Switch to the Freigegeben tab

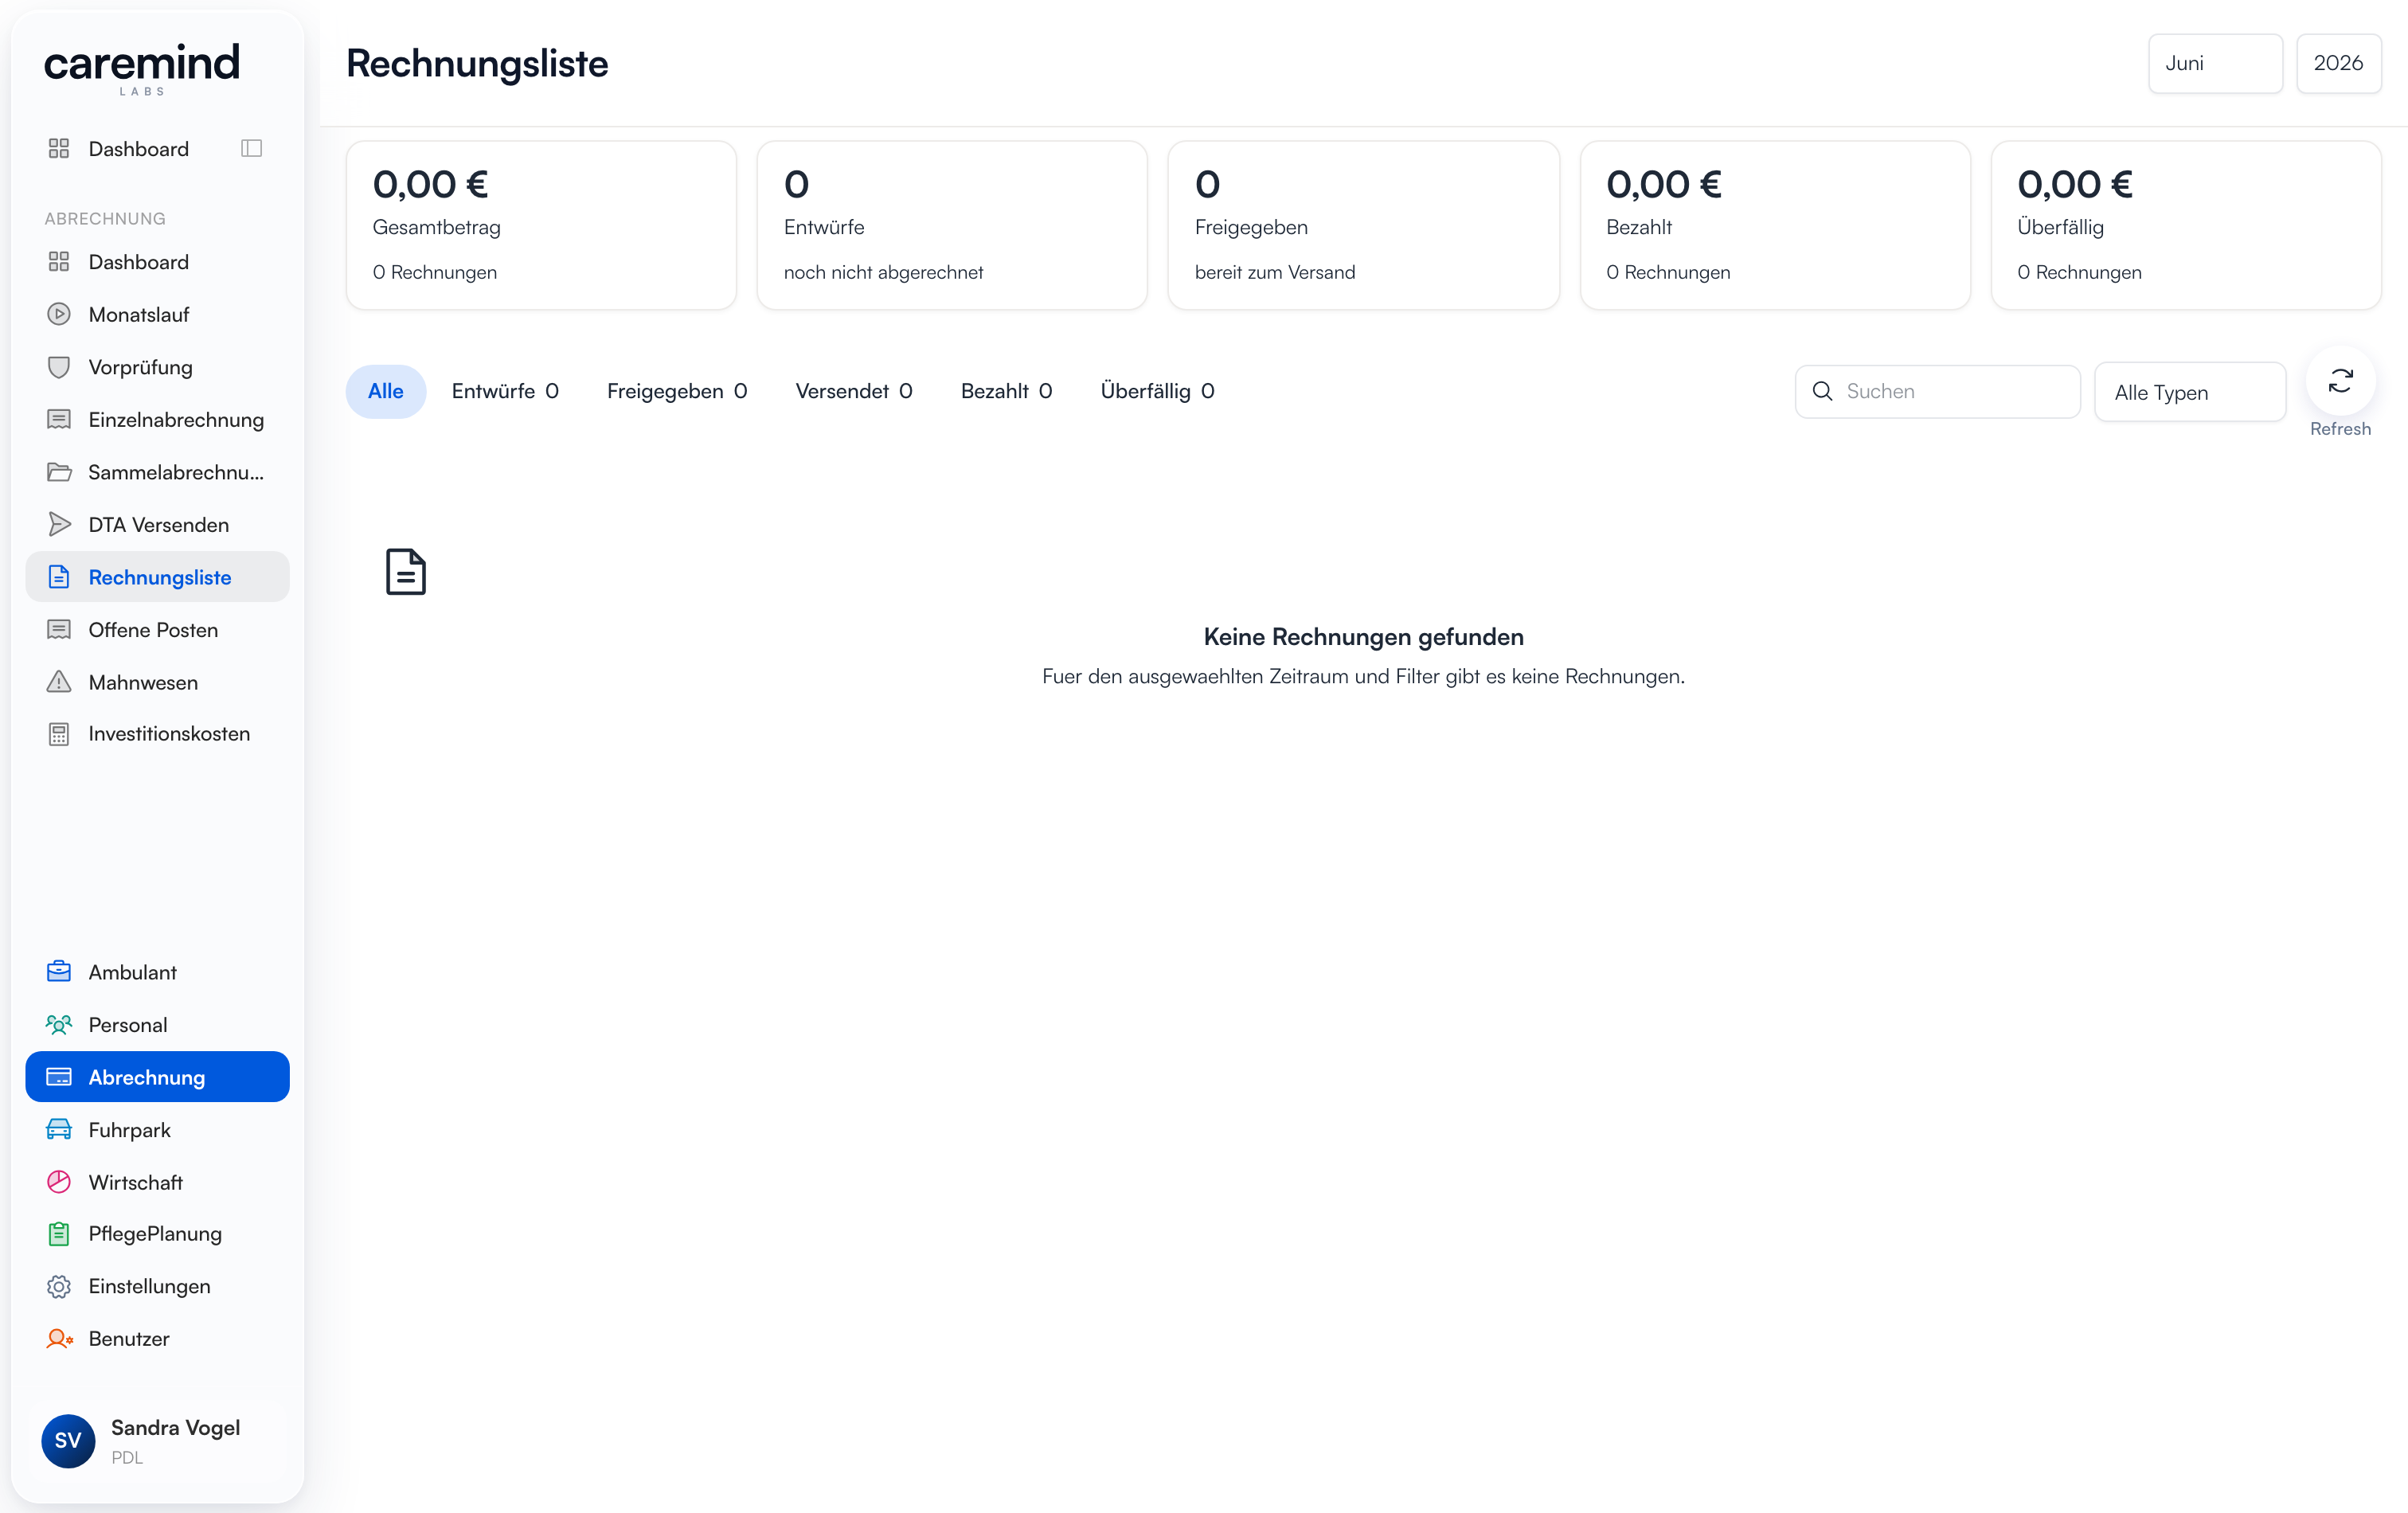coord(677,391)
